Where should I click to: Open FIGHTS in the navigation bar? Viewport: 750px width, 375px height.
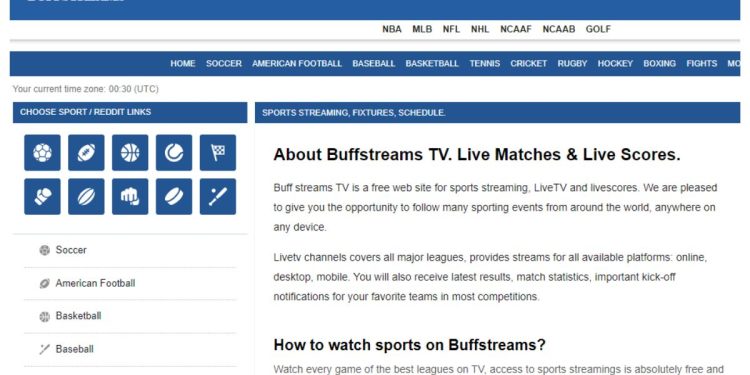702,64
